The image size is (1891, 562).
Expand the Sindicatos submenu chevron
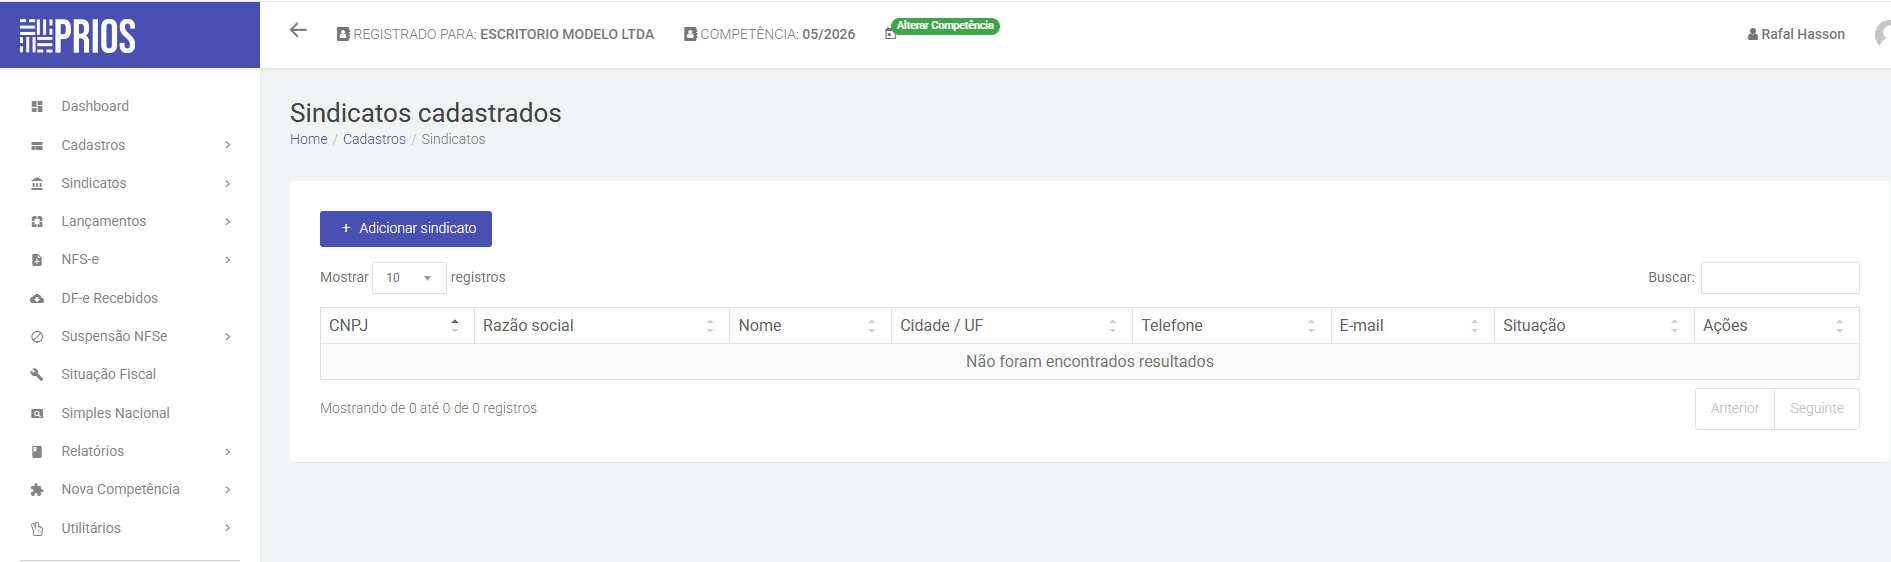[228, 183]
